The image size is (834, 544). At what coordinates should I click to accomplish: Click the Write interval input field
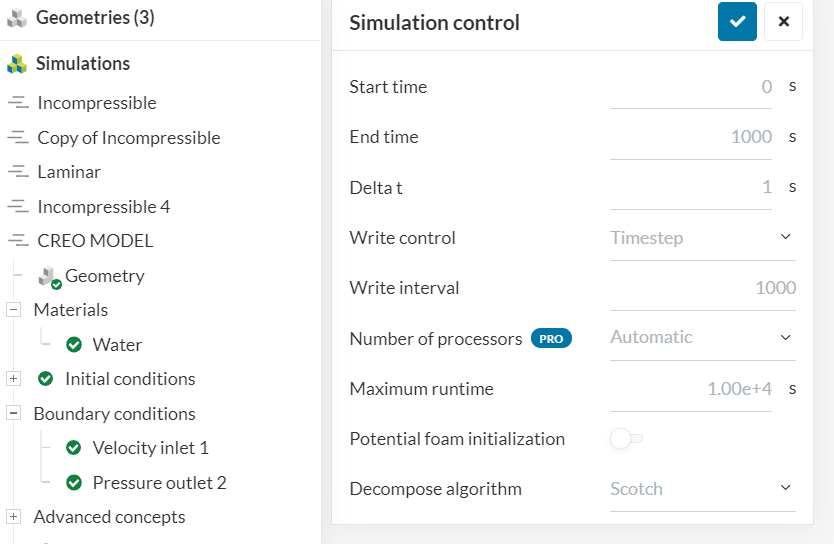pyautogui.click(x=702, y=288)
